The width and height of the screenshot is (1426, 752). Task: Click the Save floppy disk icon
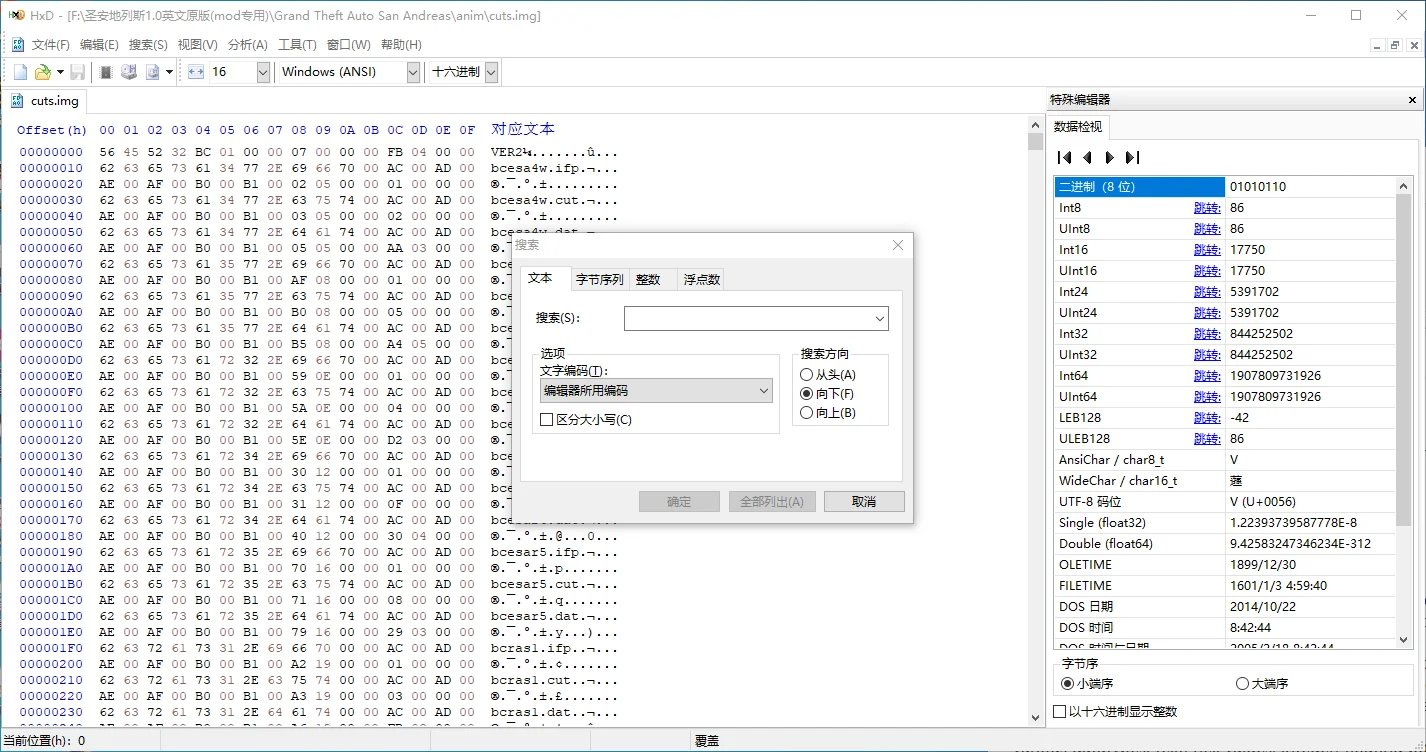(x=77, y=72)
